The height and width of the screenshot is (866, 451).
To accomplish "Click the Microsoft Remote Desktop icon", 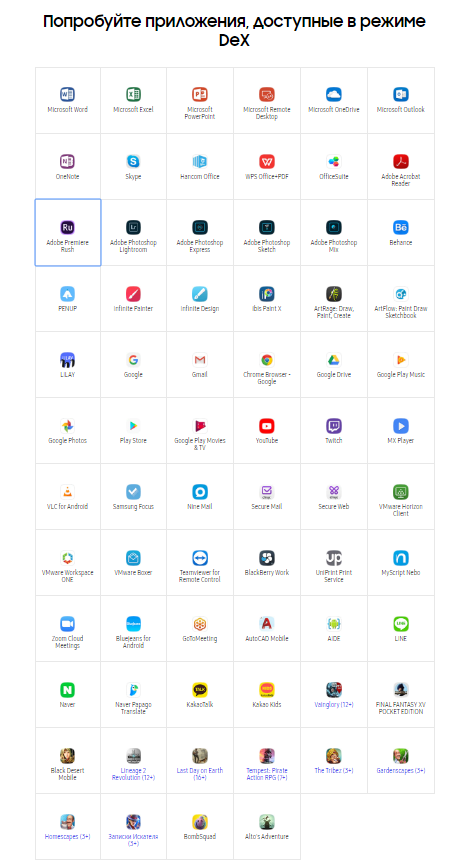I will click(x=267, y=94).
